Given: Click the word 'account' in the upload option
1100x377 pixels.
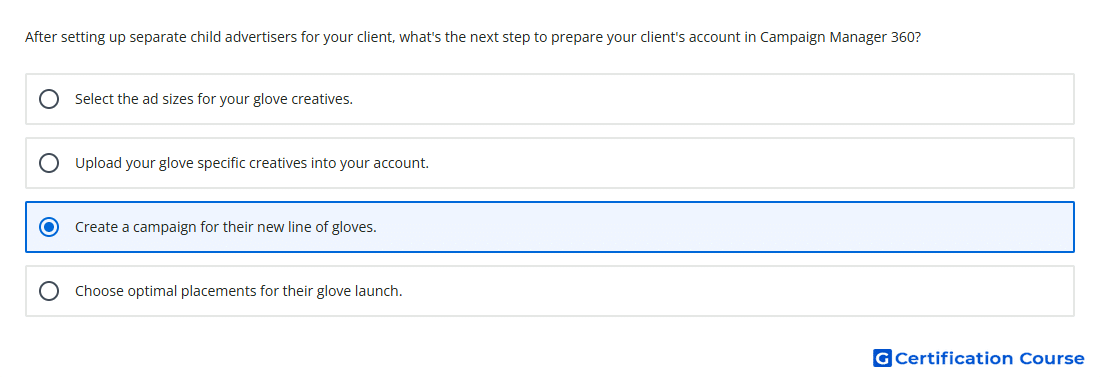Looking at the screenshot, I should click(401, 164).
